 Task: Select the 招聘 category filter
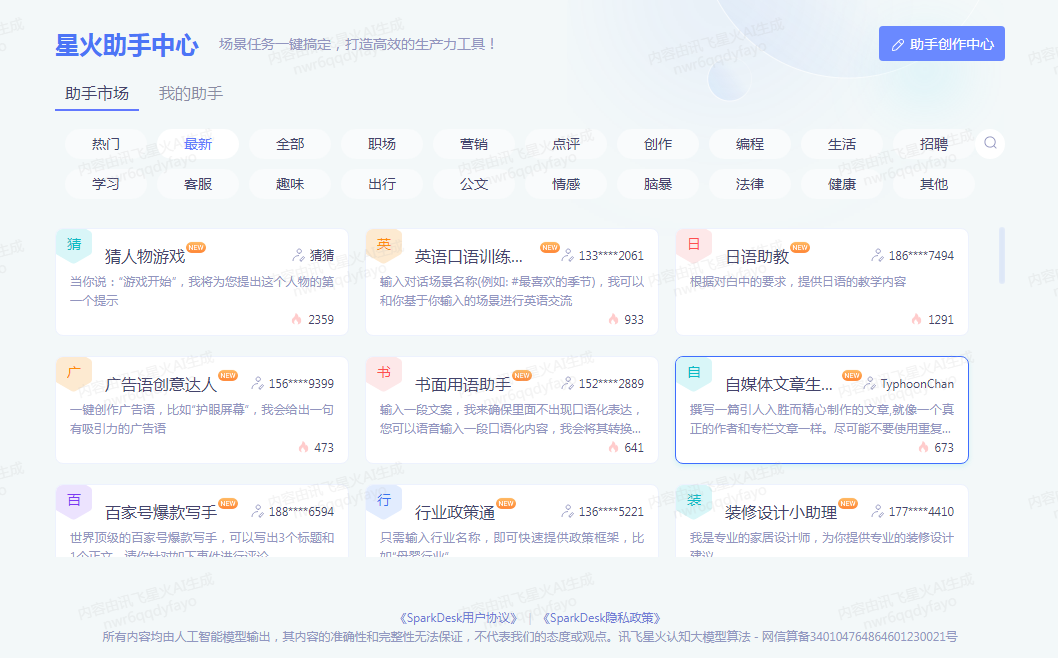[x=934, y=144]
